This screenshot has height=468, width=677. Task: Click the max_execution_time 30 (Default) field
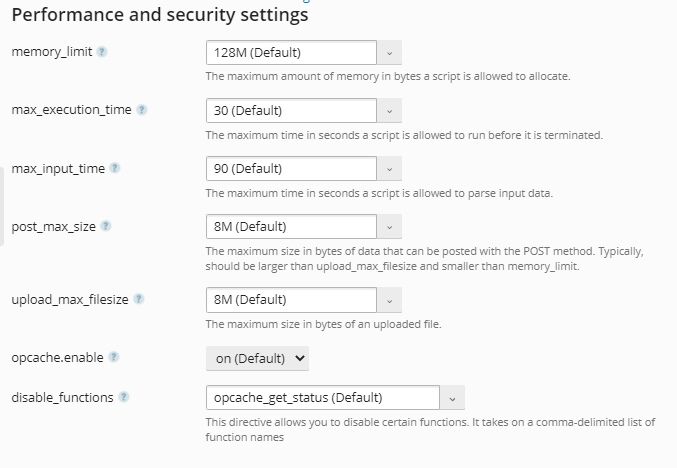(291, 111)
